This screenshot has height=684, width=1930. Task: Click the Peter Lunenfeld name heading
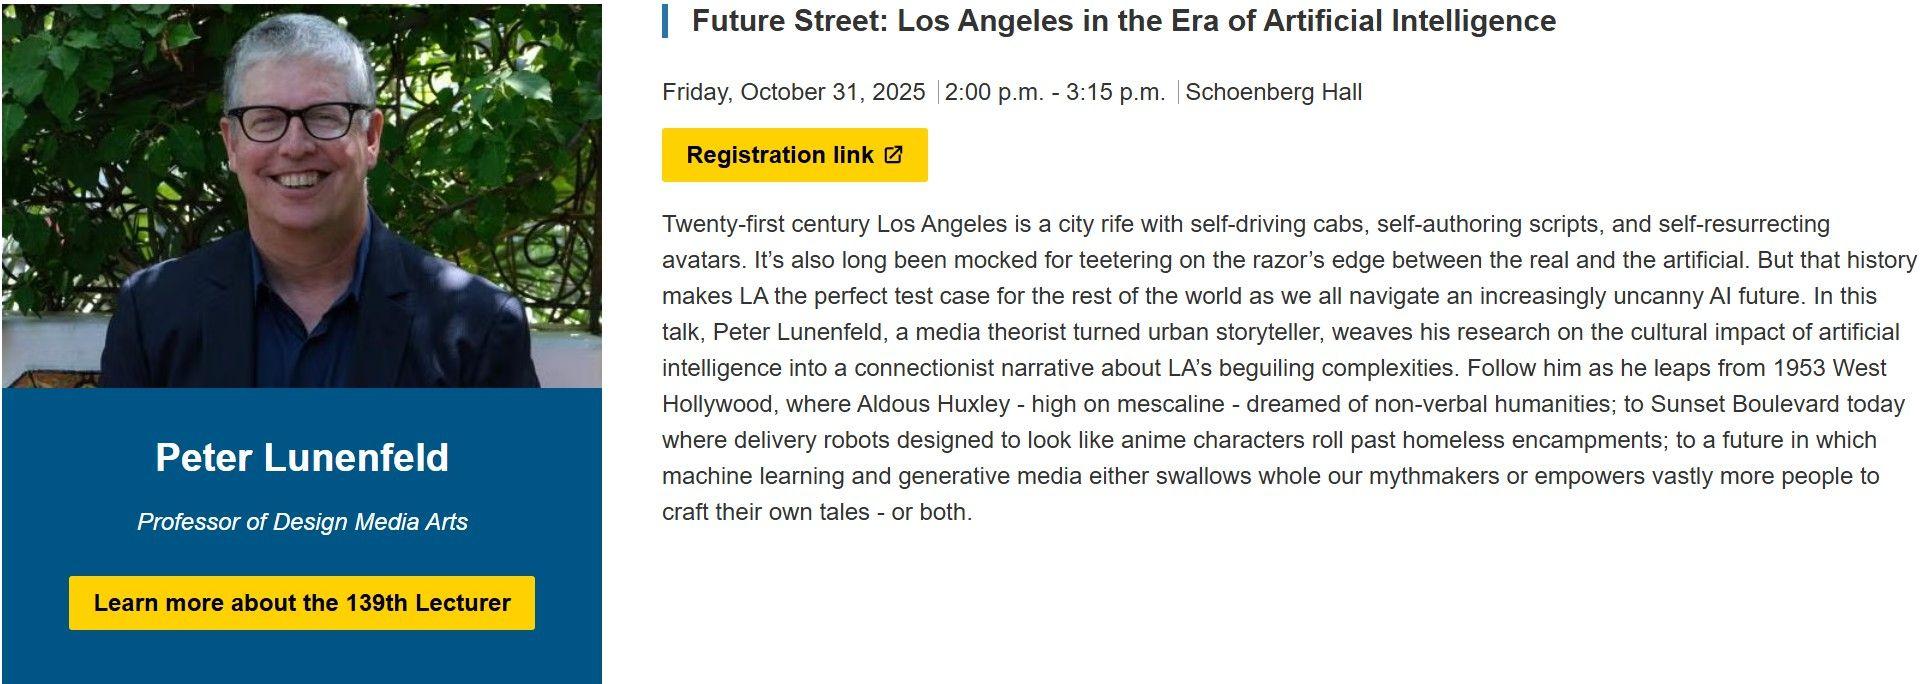302,458
